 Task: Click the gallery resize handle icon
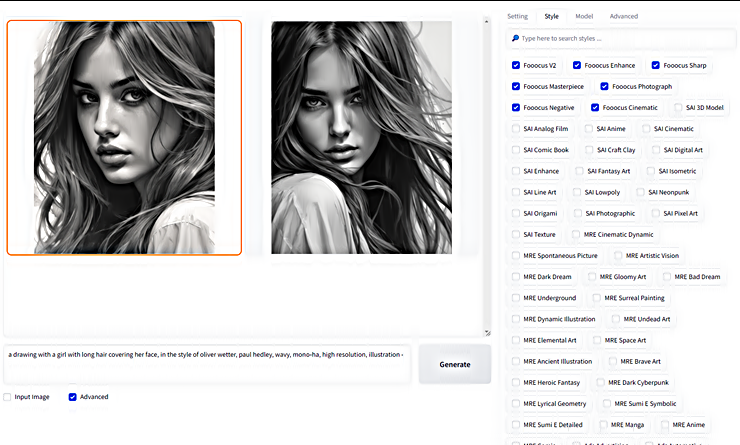point(488,333)
